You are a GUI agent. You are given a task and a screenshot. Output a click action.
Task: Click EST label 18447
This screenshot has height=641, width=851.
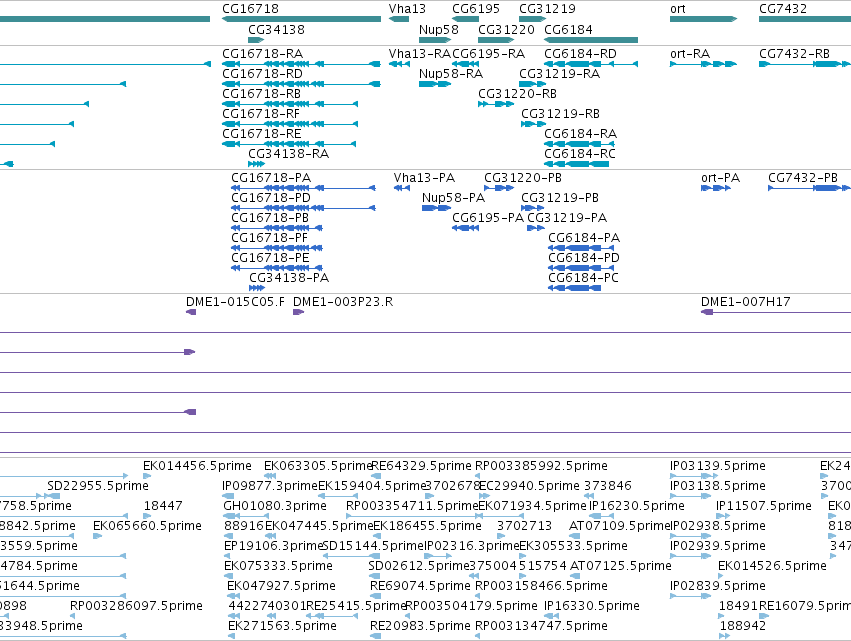point(163,506)
